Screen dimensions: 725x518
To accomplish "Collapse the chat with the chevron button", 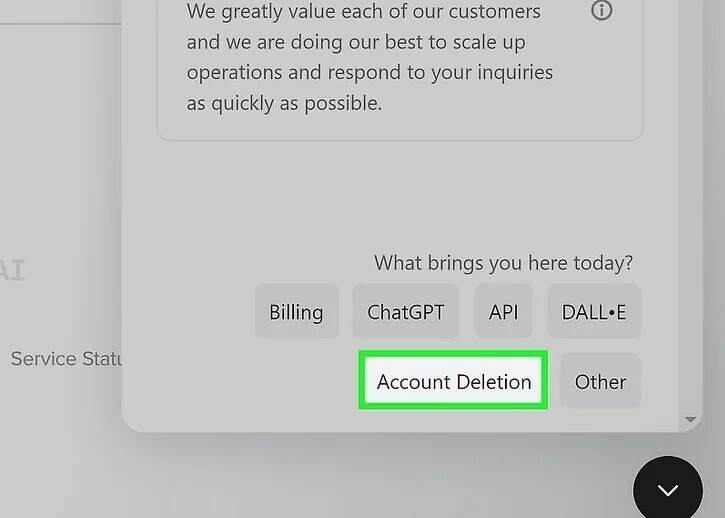I will coord(667,490).
